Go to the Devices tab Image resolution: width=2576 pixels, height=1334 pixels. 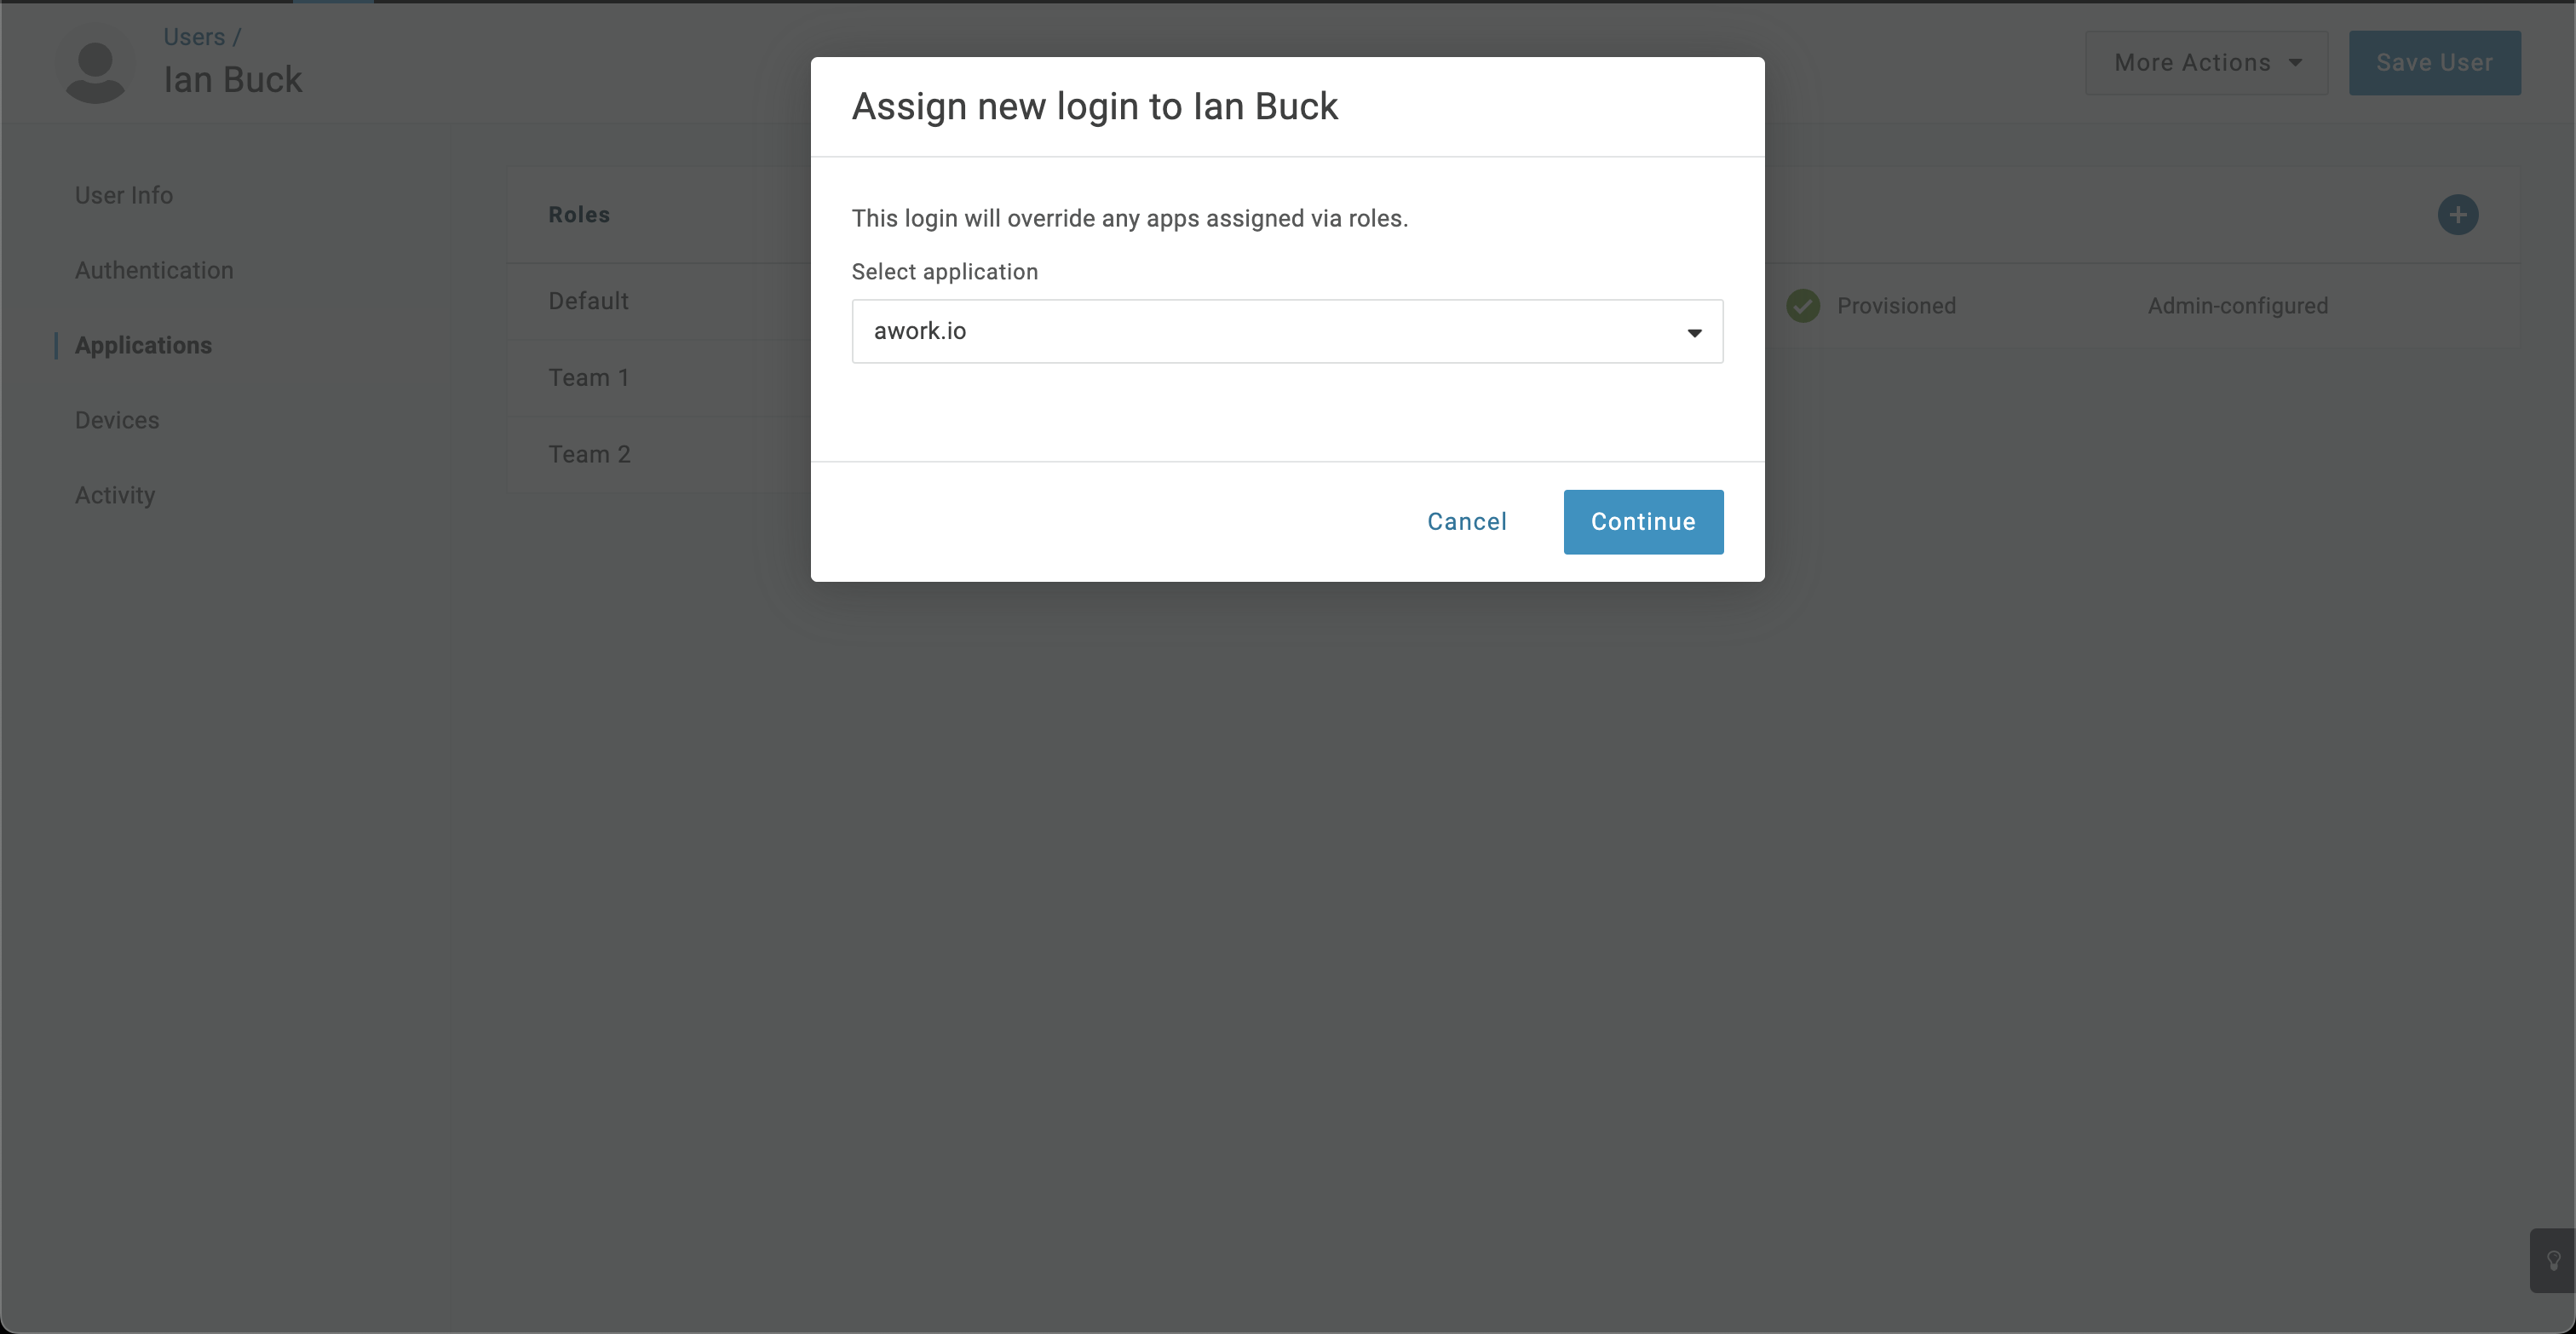coord(117,420)
